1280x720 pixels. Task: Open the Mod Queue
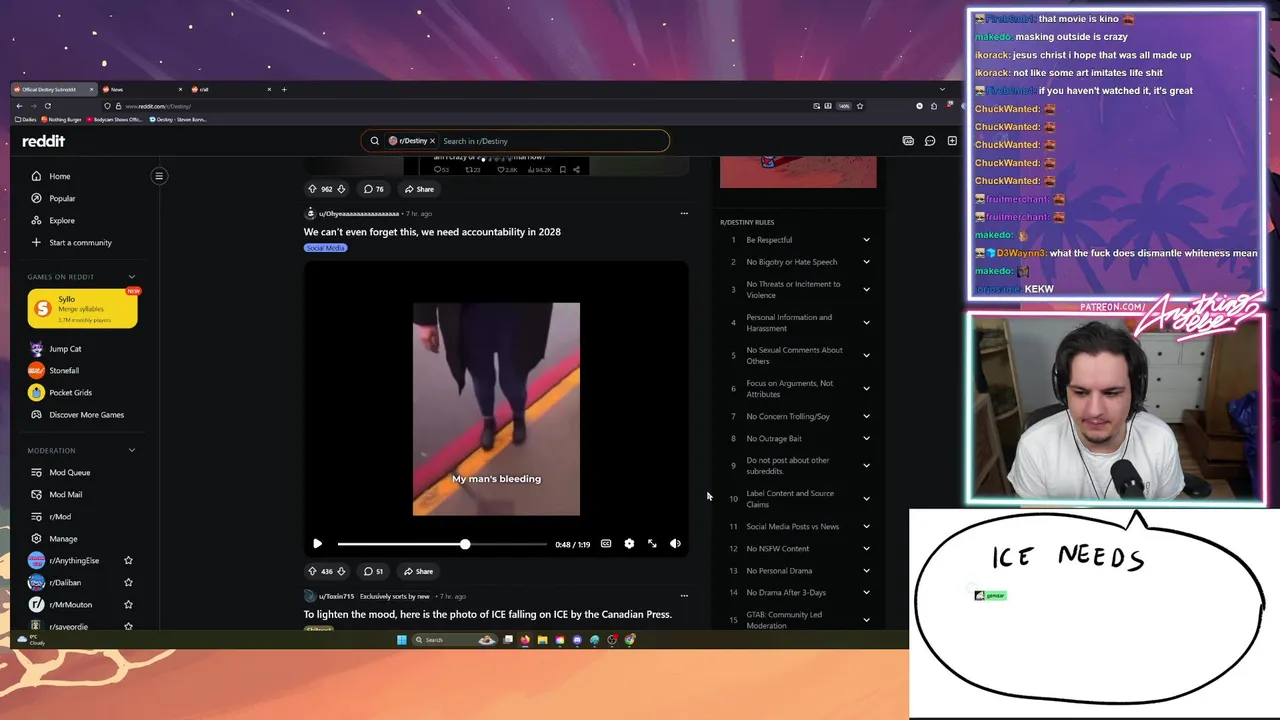(x=69, y=472)
